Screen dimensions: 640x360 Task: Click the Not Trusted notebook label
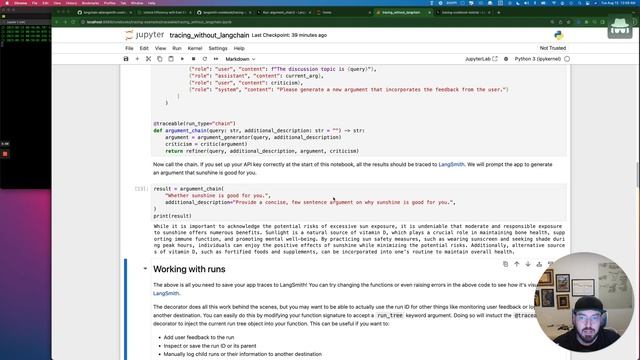(x=553, y=48)
